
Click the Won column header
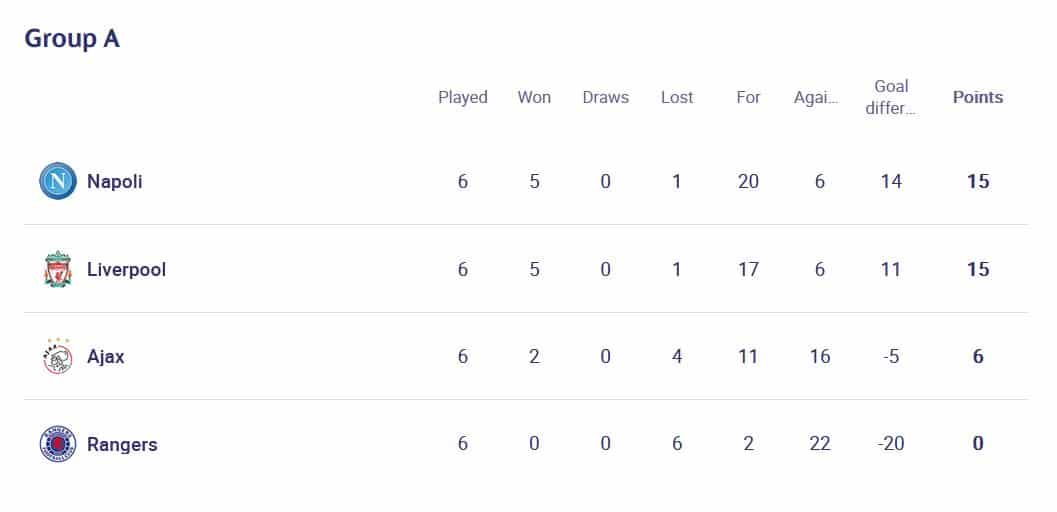534,98
